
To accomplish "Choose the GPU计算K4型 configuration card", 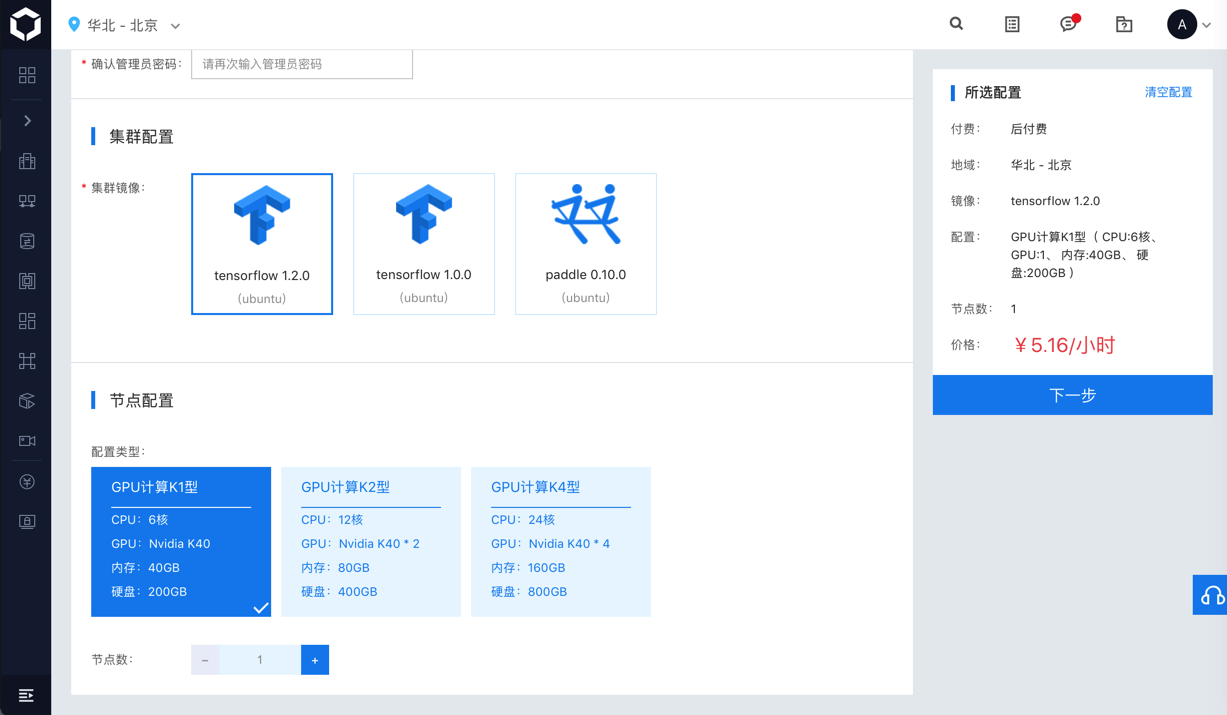I will pyautogui.click(x=561, y=542).
